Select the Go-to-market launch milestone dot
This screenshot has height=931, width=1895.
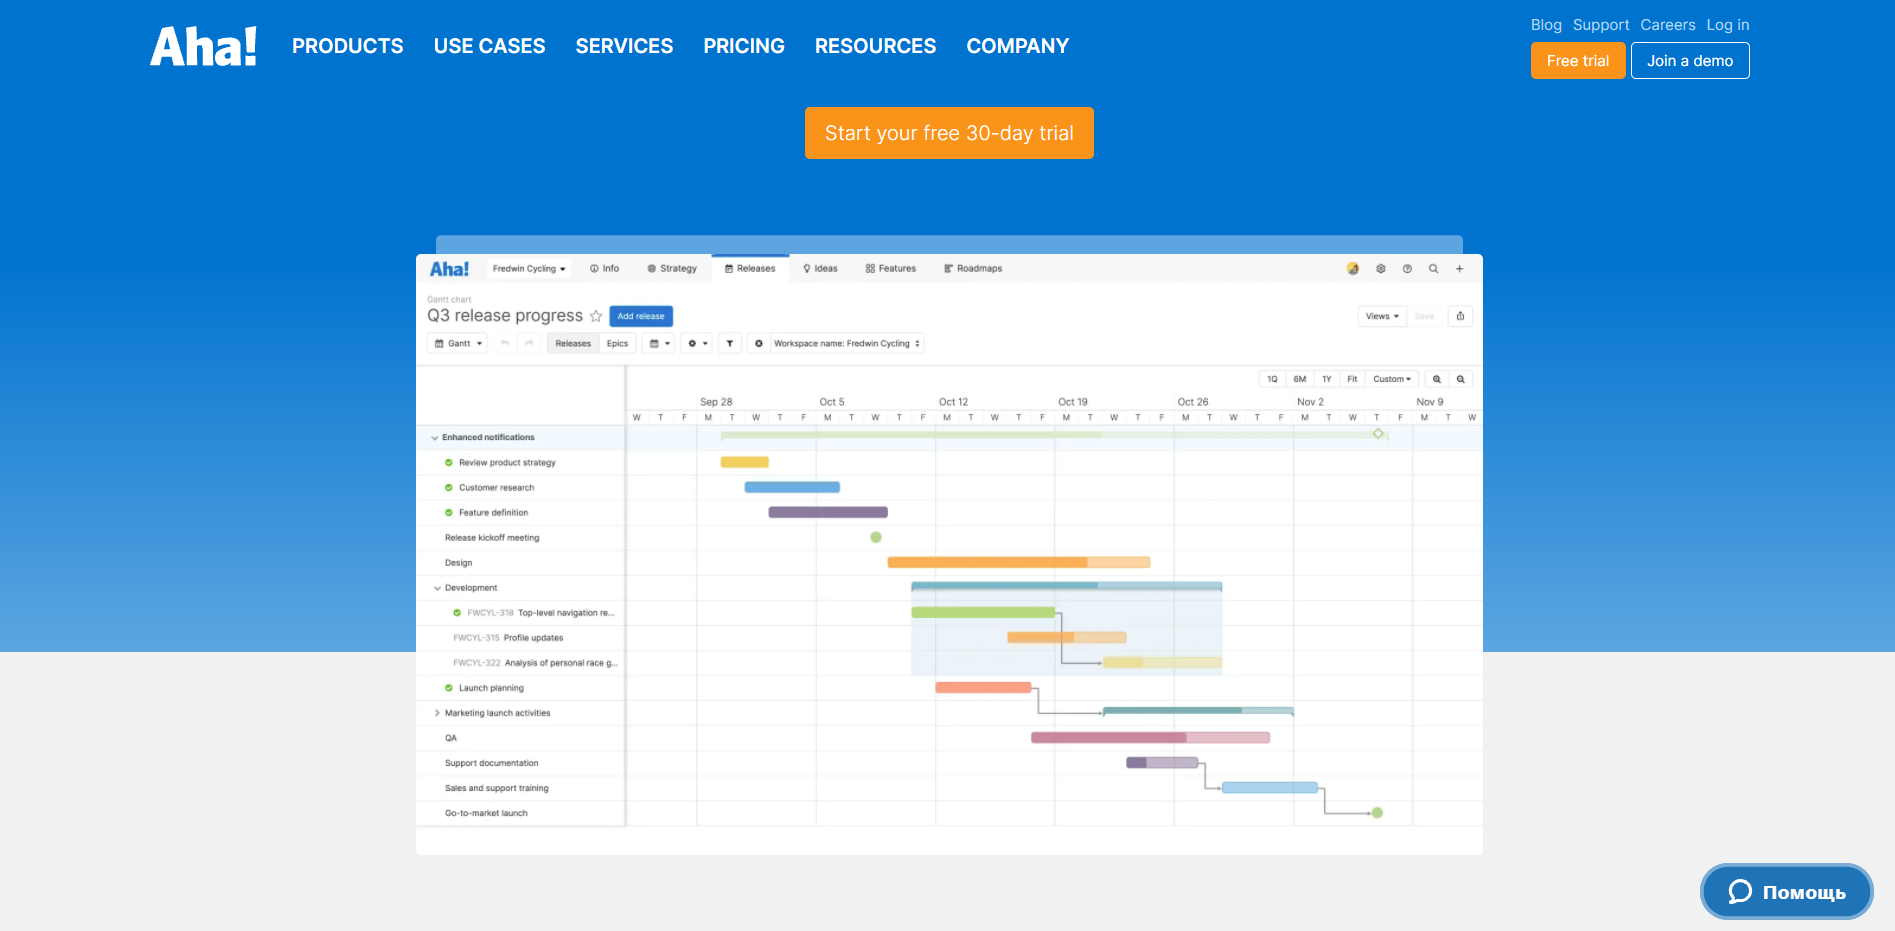tap(1377, 813)
